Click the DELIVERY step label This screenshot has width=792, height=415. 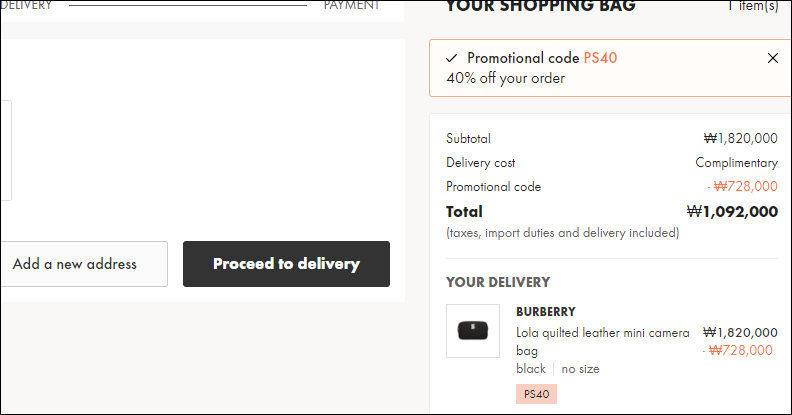pos(26,6)
